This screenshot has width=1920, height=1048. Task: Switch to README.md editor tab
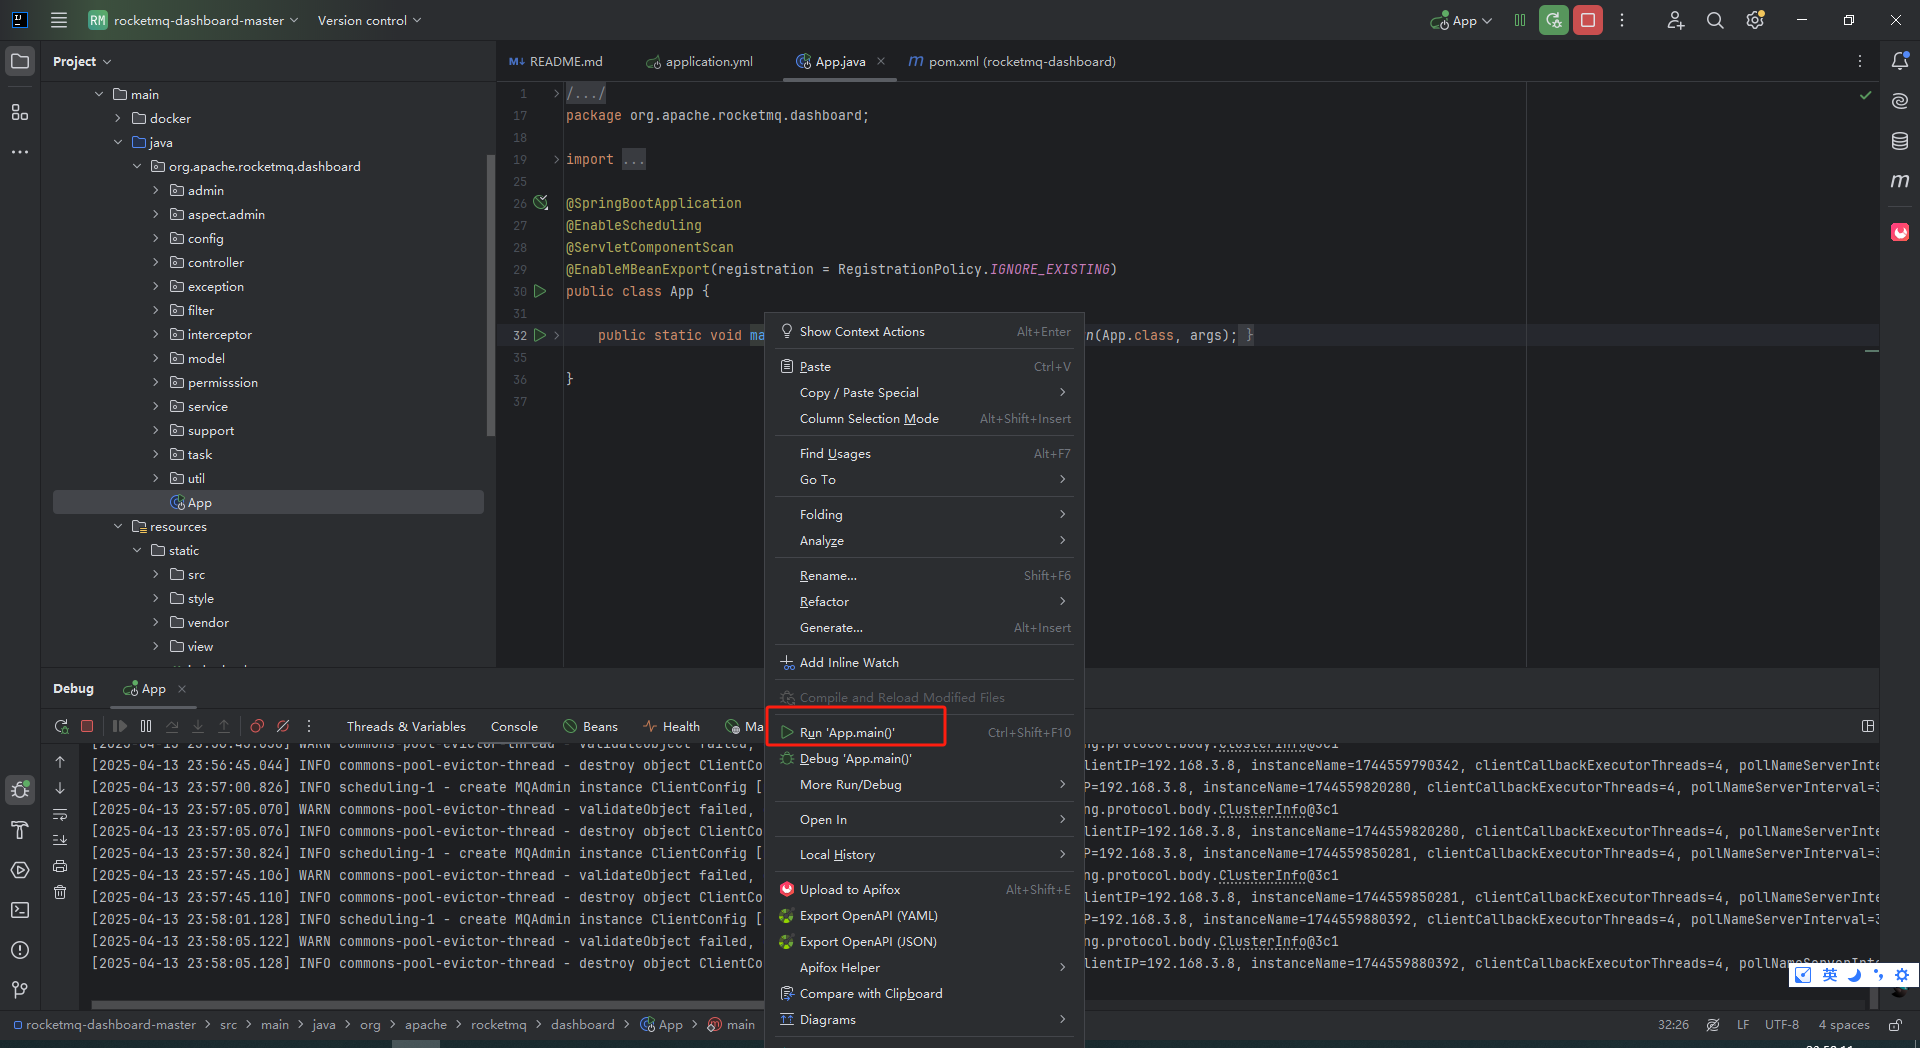coord(556,61)
